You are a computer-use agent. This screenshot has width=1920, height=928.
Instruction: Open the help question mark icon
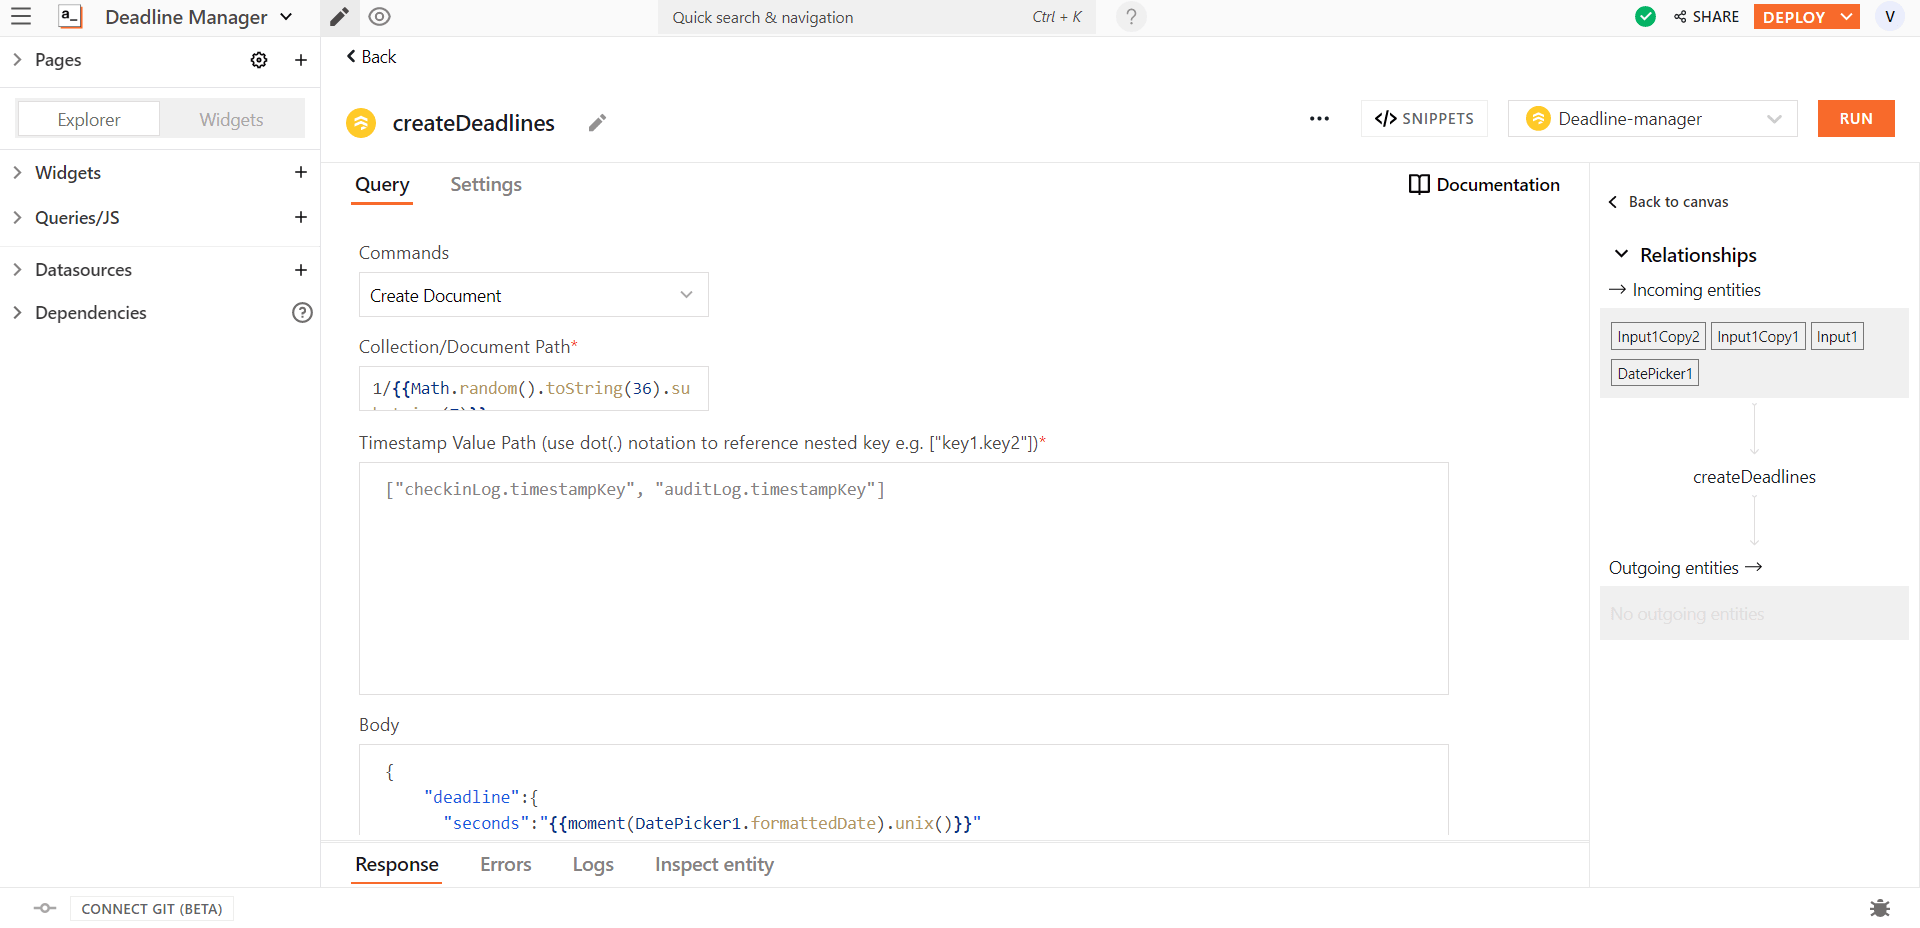pos(1130,17)
